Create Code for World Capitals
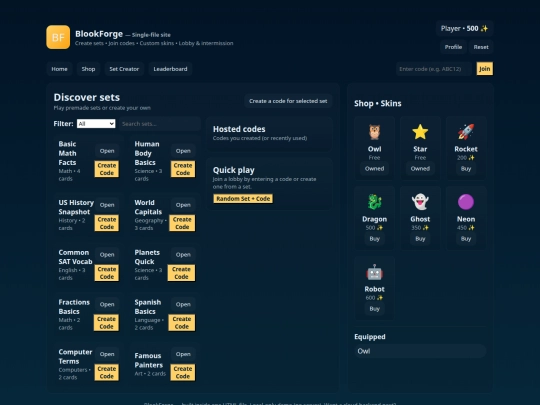 [182, 223]
